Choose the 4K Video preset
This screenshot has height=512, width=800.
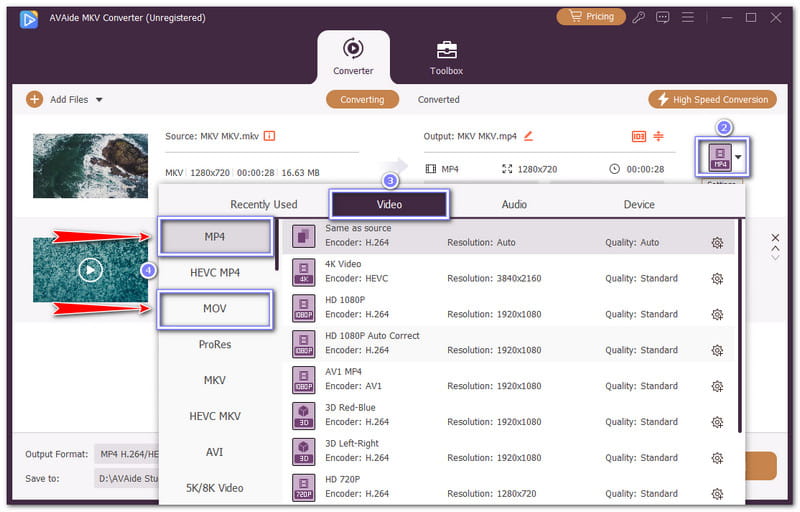click(508, 272)
